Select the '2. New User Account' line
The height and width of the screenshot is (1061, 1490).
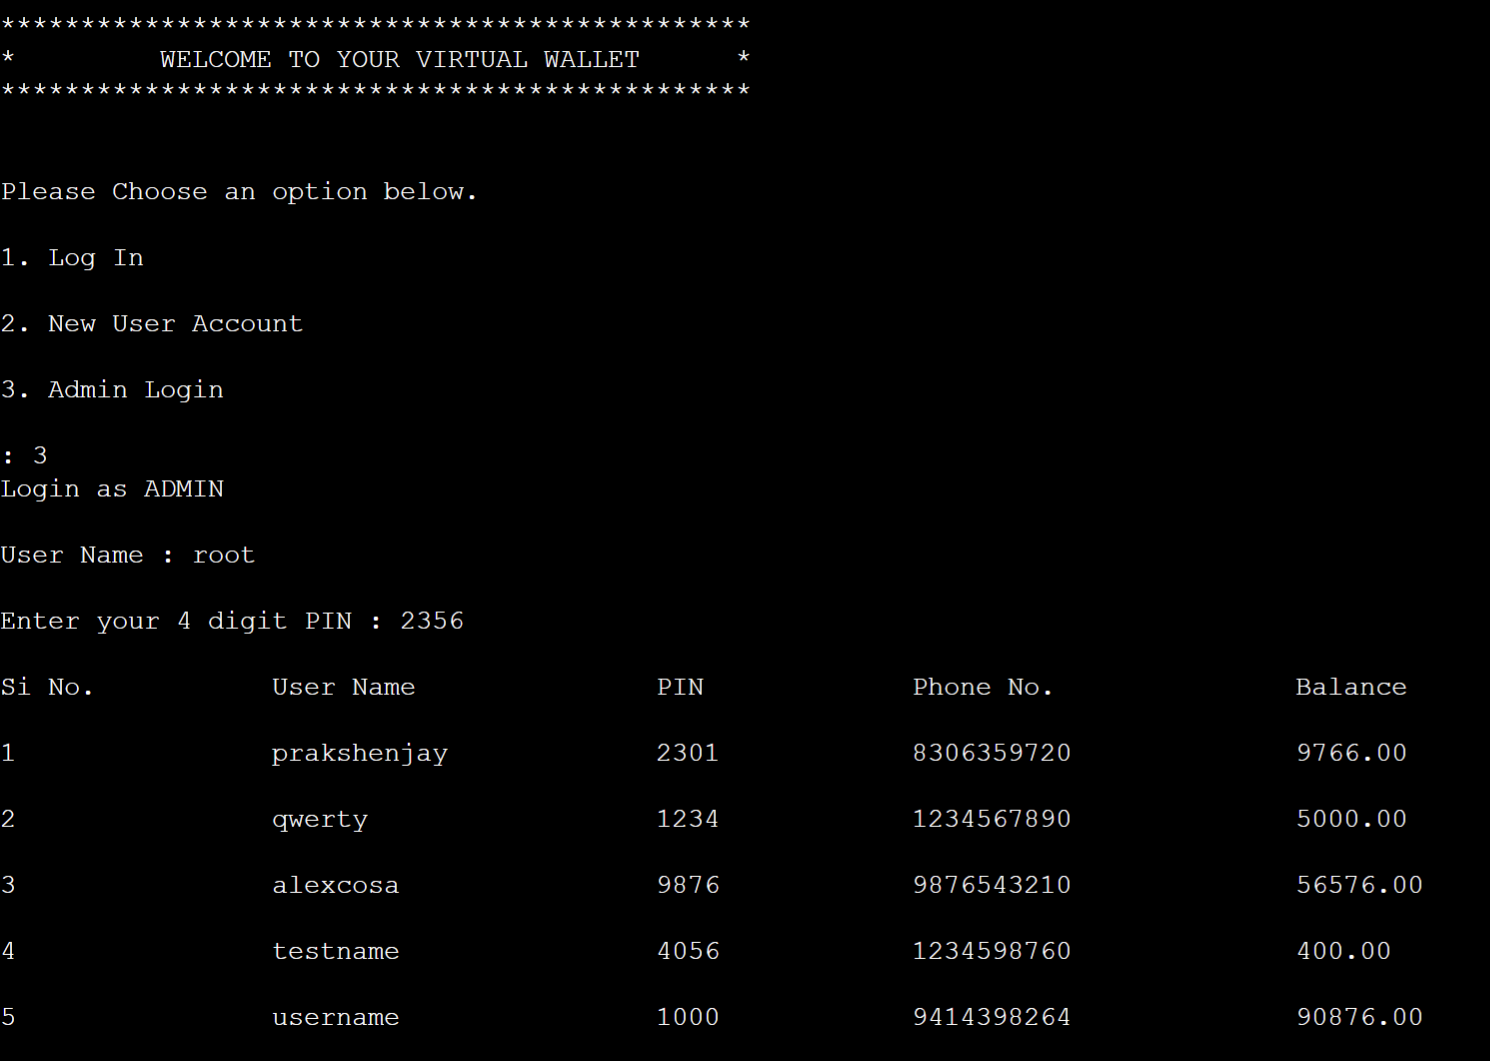152,323
